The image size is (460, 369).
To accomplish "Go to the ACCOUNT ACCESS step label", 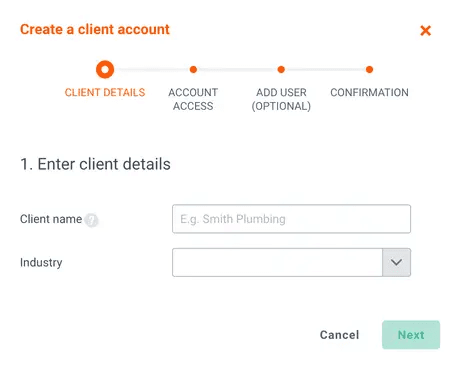I will (x=193, y=99).
